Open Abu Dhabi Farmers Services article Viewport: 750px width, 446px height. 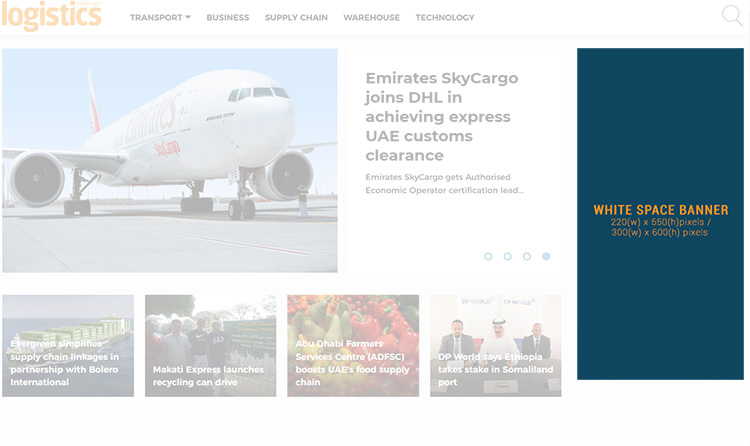pyautogui.click(x=353, y=346)
